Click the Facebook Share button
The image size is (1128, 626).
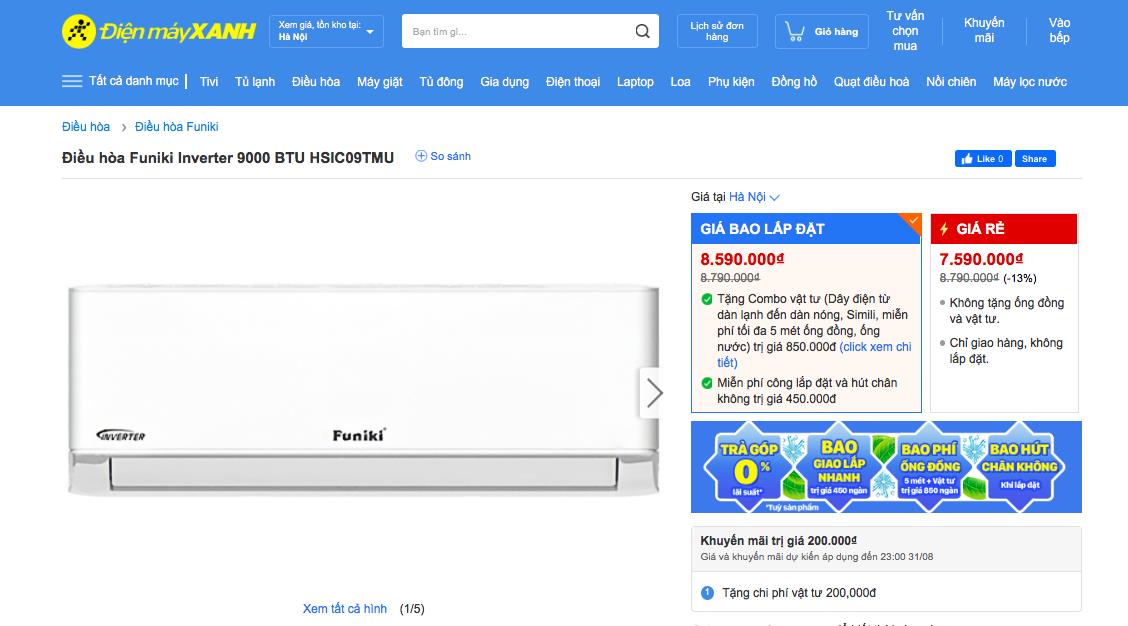pos(1034,159)
